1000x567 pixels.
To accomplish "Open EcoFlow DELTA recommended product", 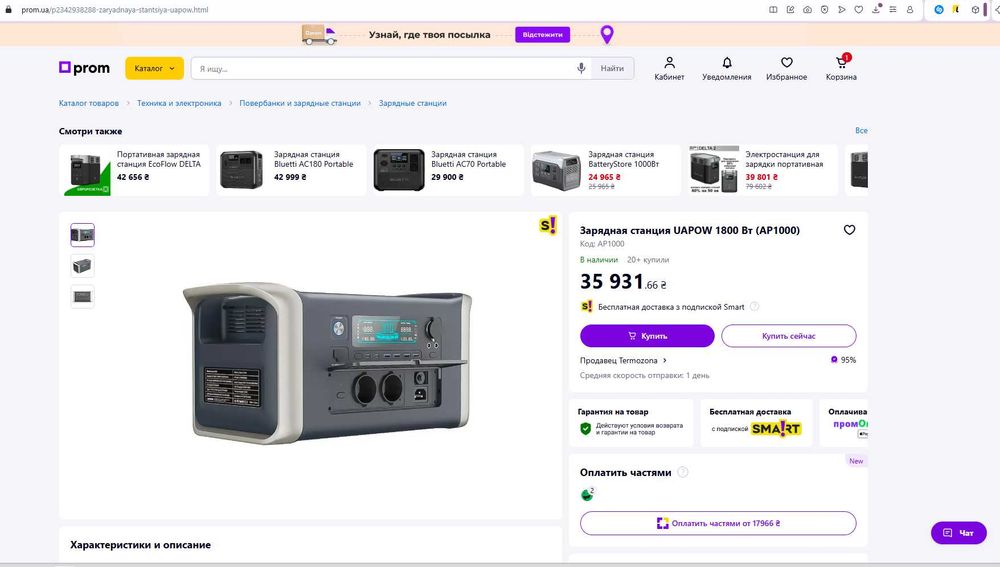I will click(x=135, y=170).
